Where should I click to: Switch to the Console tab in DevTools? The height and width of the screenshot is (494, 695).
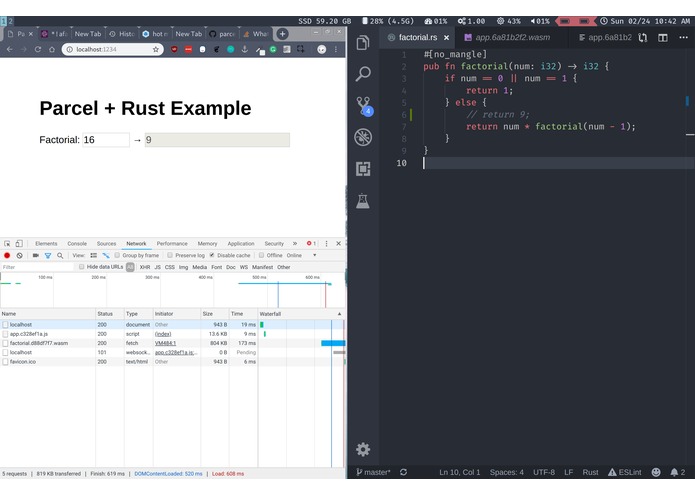(x=76, y=243)
